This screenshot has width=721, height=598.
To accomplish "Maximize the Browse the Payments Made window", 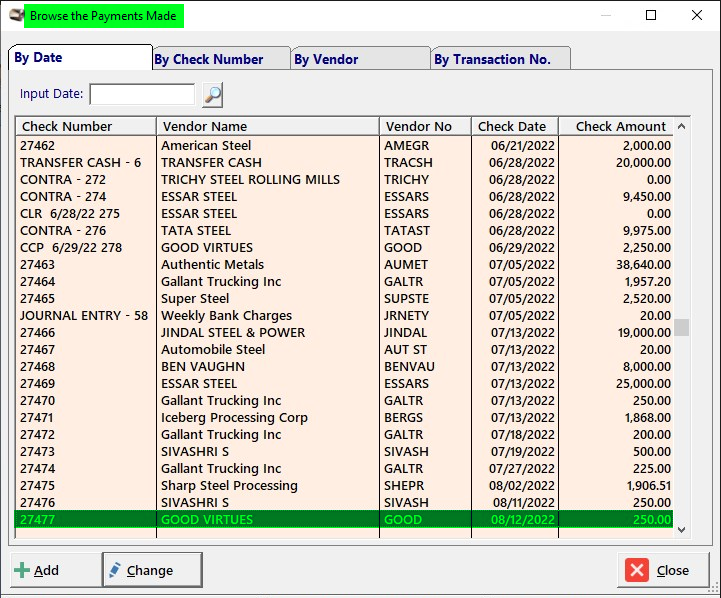I will point(651,15).
